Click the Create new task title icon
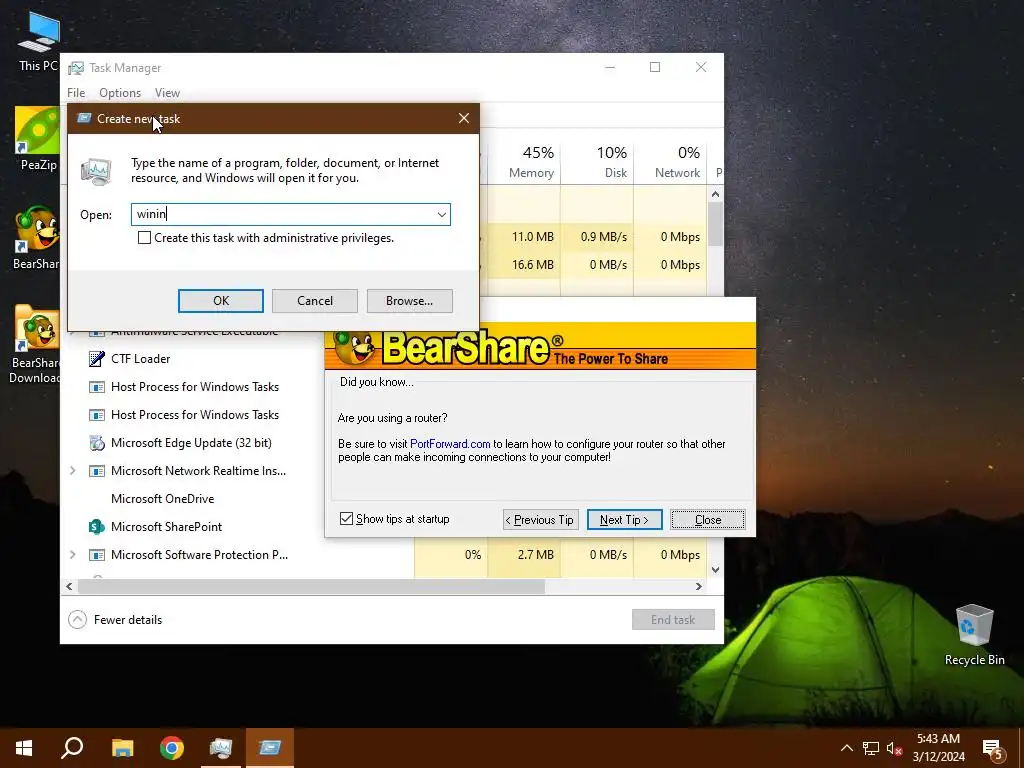This screenshot has height=768, width=1024. 84,118
